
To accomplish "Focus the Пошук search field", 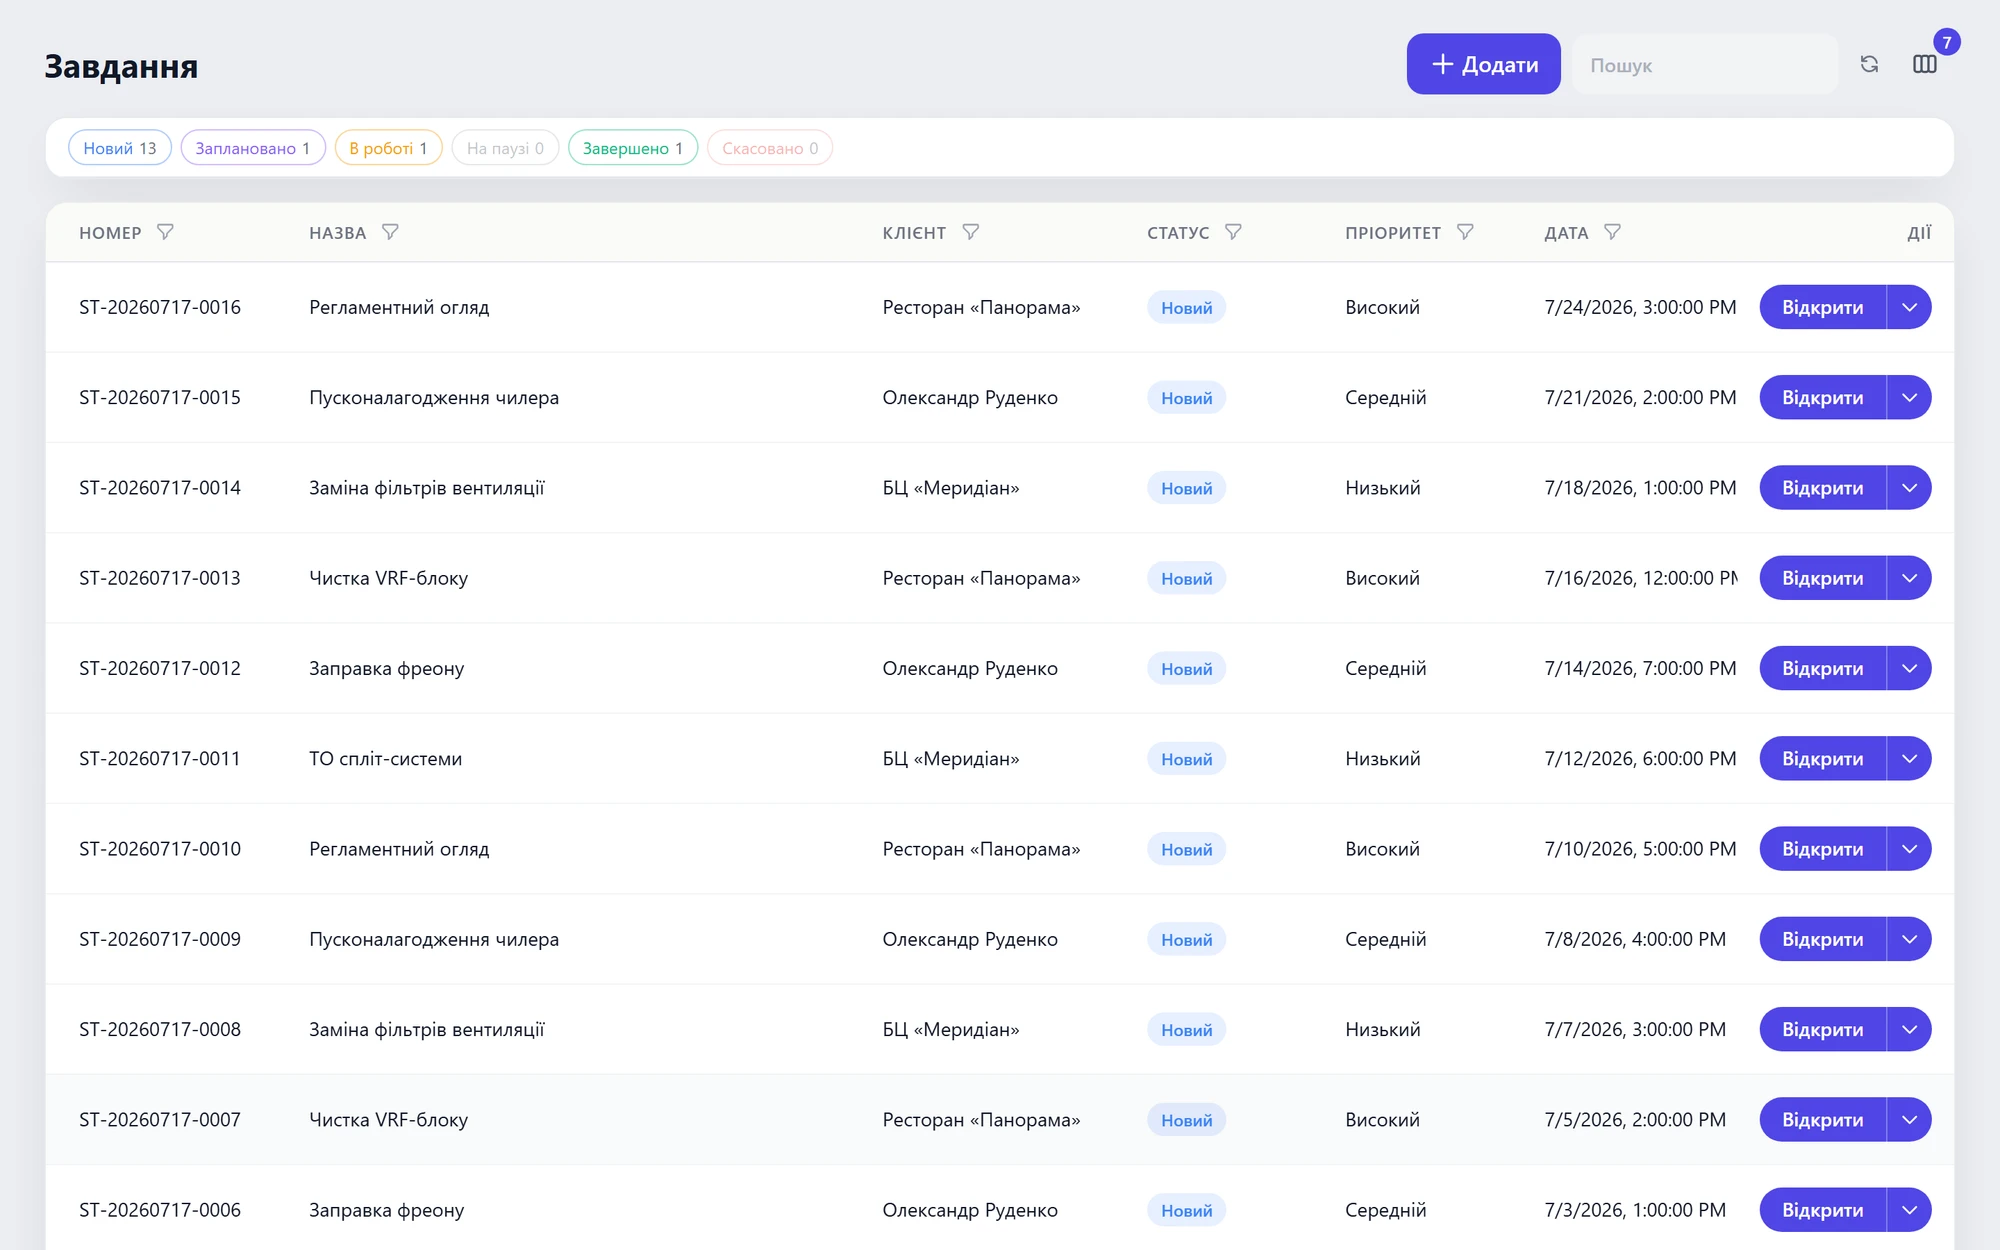I will click(x=1705, y=64).
